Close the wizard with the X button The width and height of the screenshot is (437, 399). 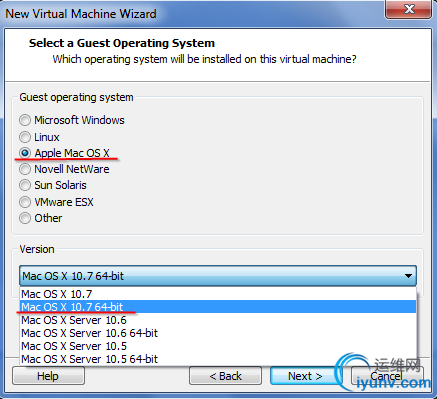click(x=409, y=9)
